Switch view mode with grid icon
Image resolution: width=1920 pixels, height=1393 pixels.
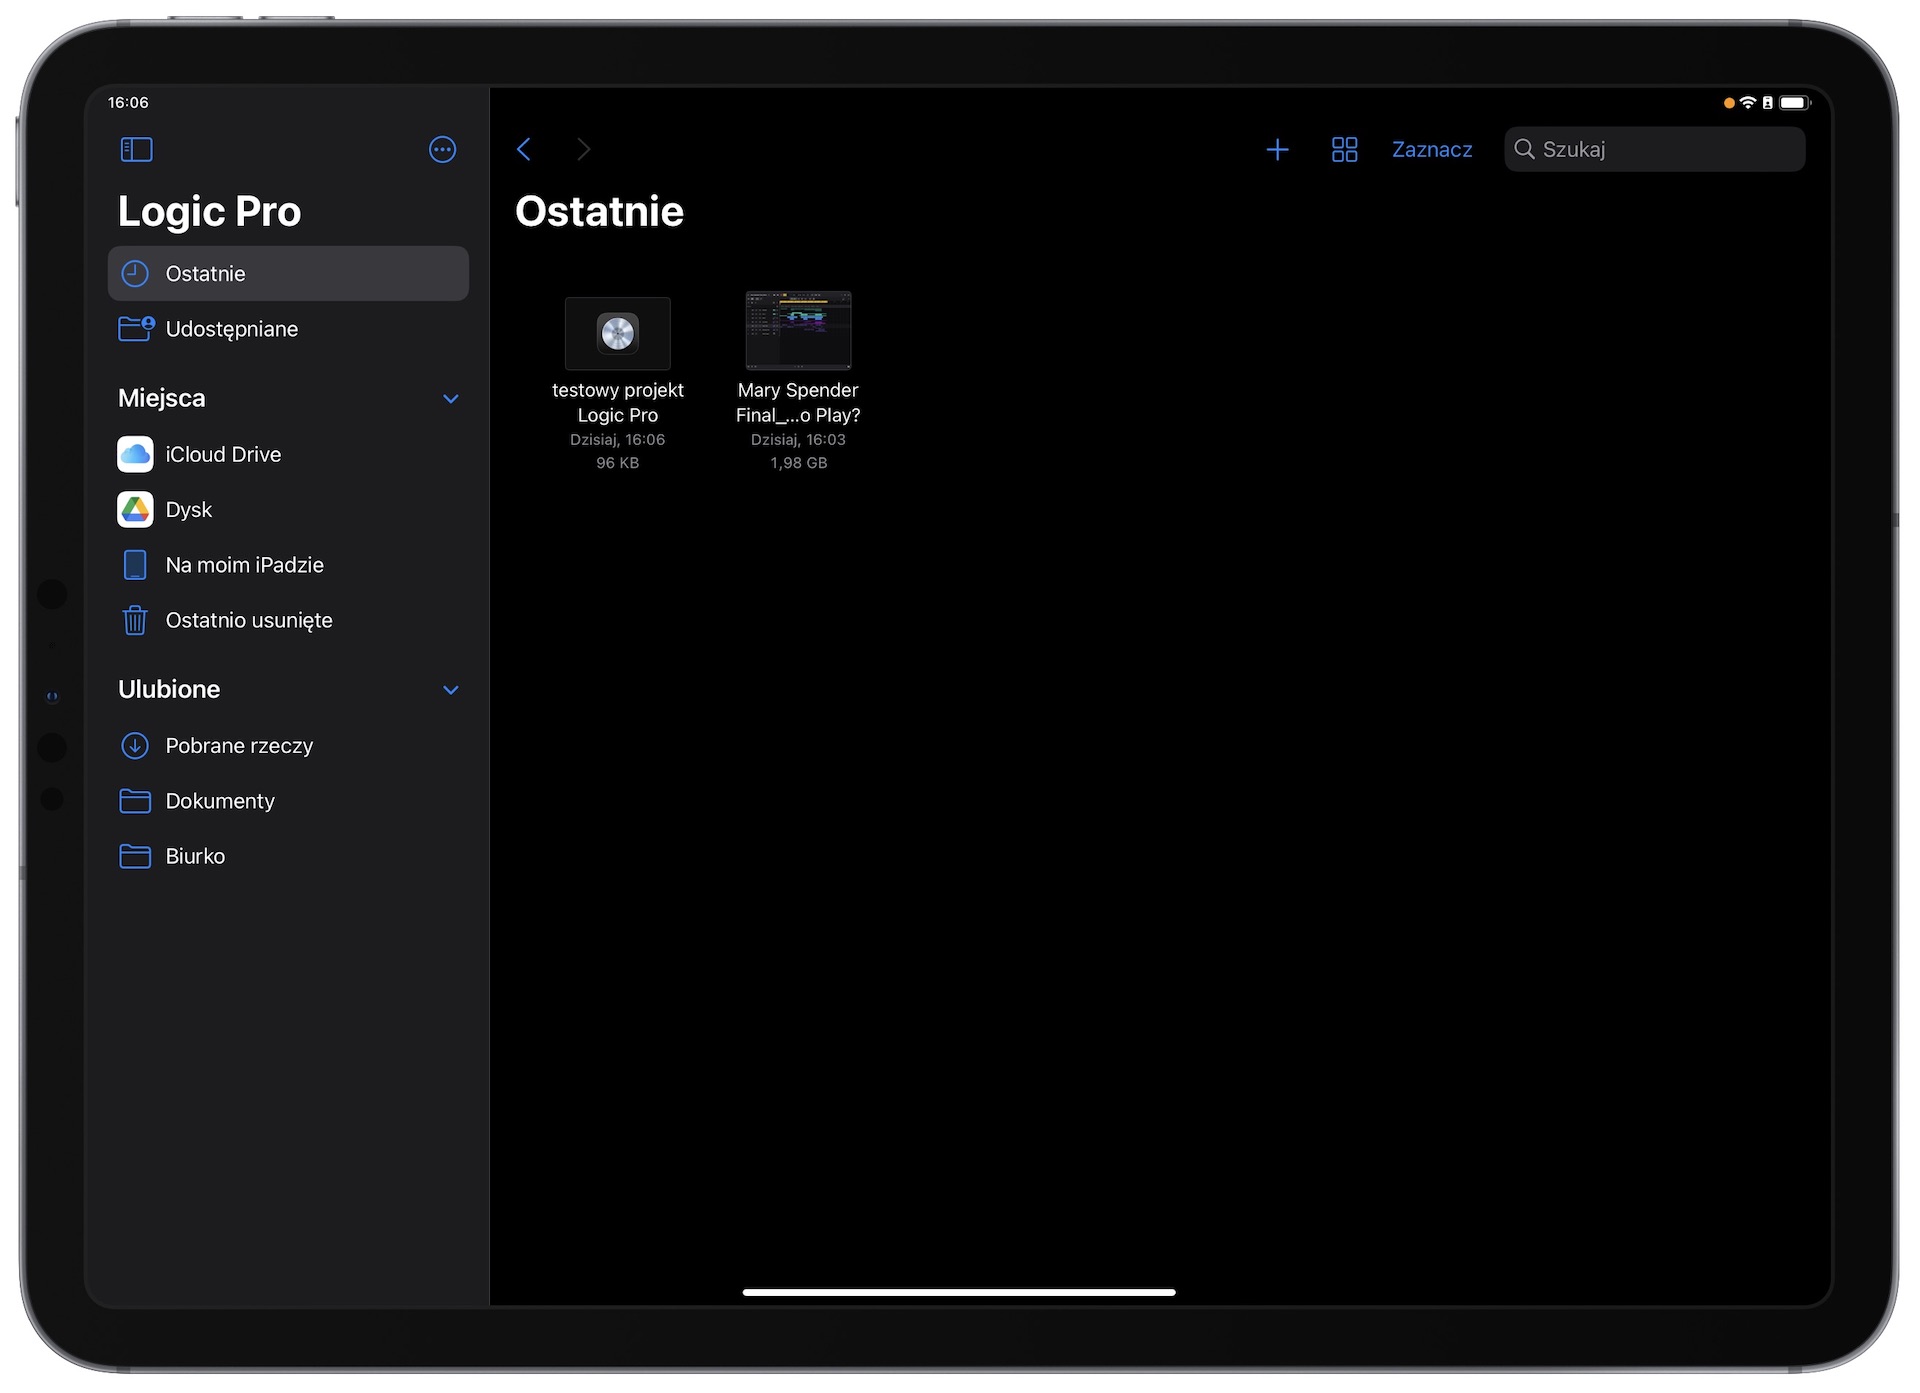(1344, 150)
